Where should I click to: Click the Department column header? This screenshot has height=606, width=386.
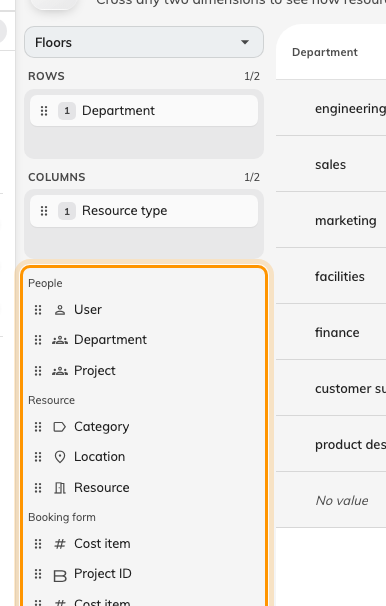pyautogui.click(x=325, y=52)
